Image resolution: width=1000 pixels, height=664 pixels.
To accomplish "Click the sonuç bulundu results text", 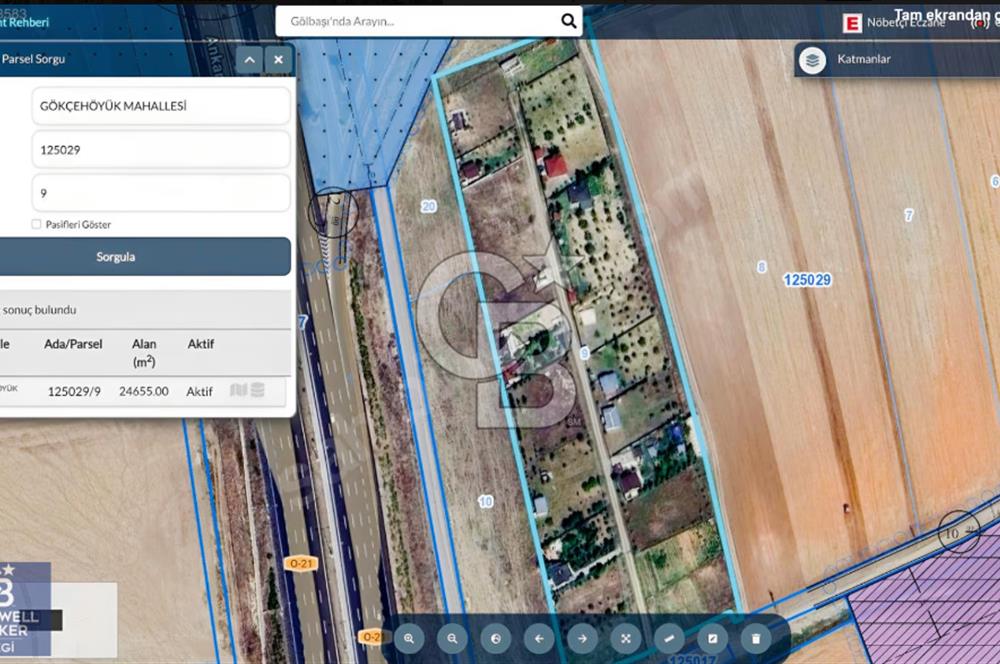I will tap(39, 310).
